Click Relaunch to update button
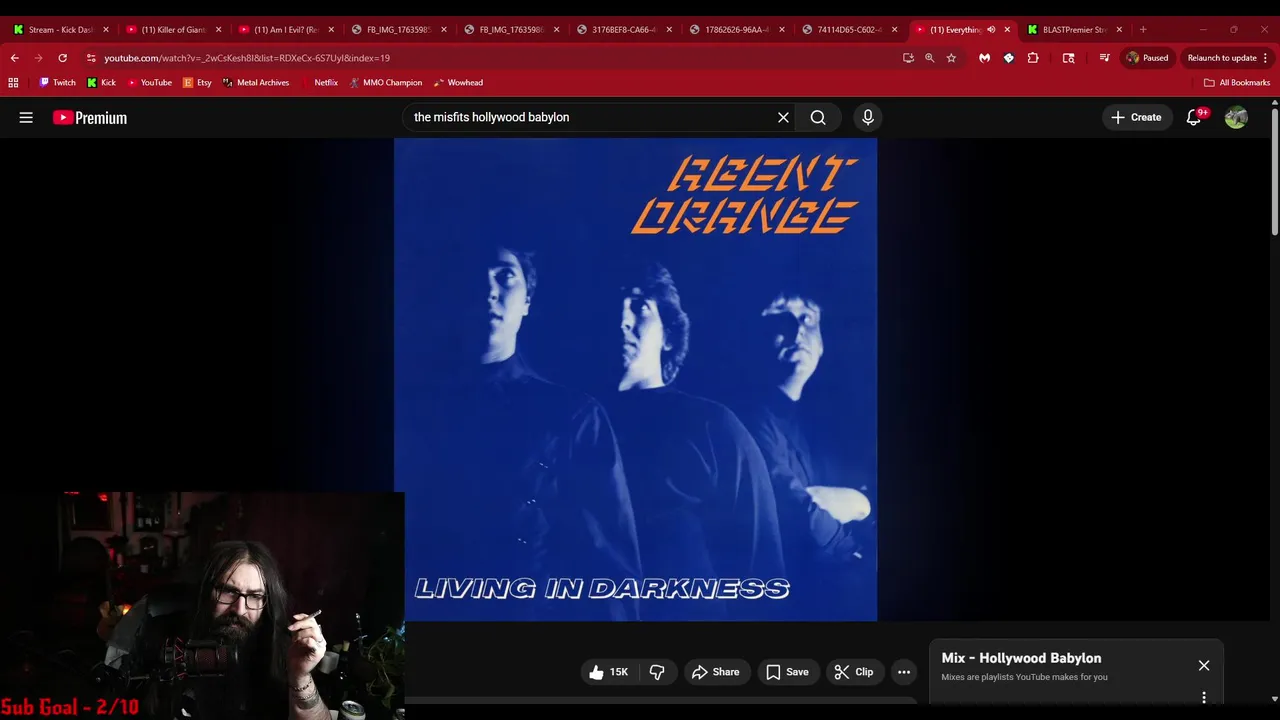The width and height of the screenshot is (1280, 720). 1222,58
